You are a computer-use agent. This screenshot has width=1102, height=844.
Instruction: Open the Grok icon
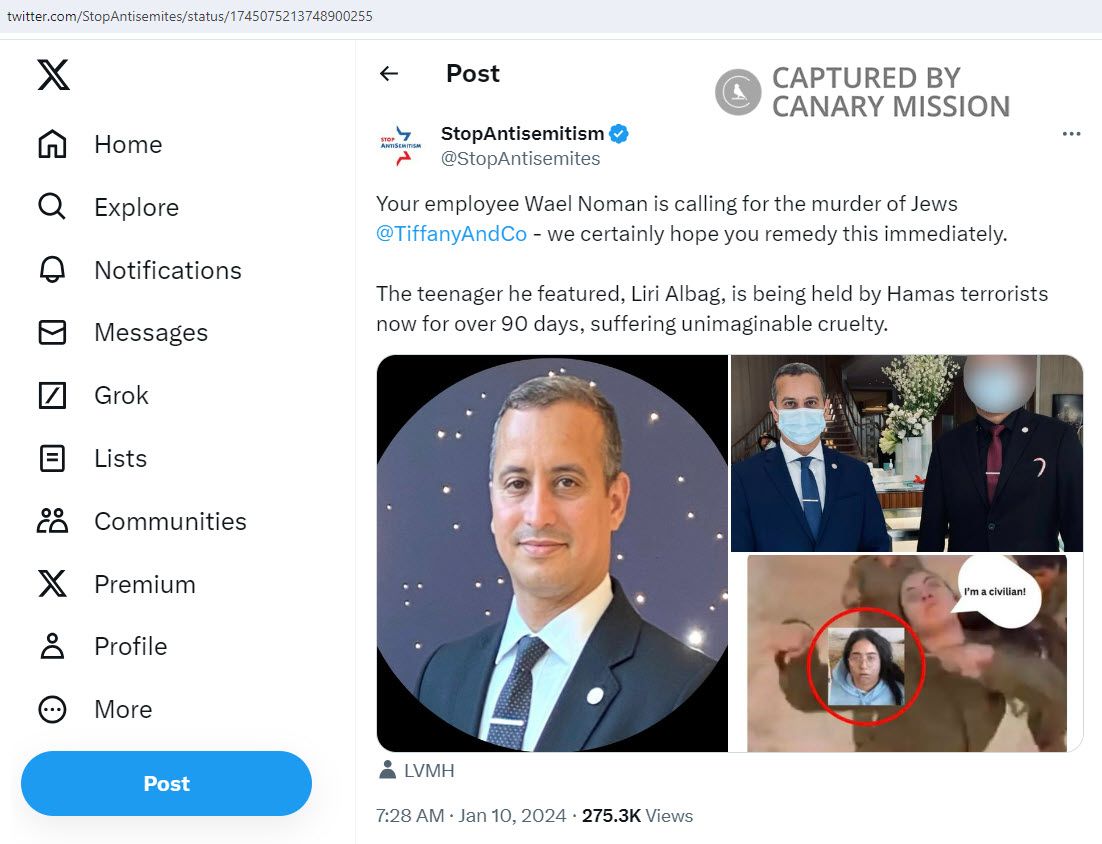52,396
